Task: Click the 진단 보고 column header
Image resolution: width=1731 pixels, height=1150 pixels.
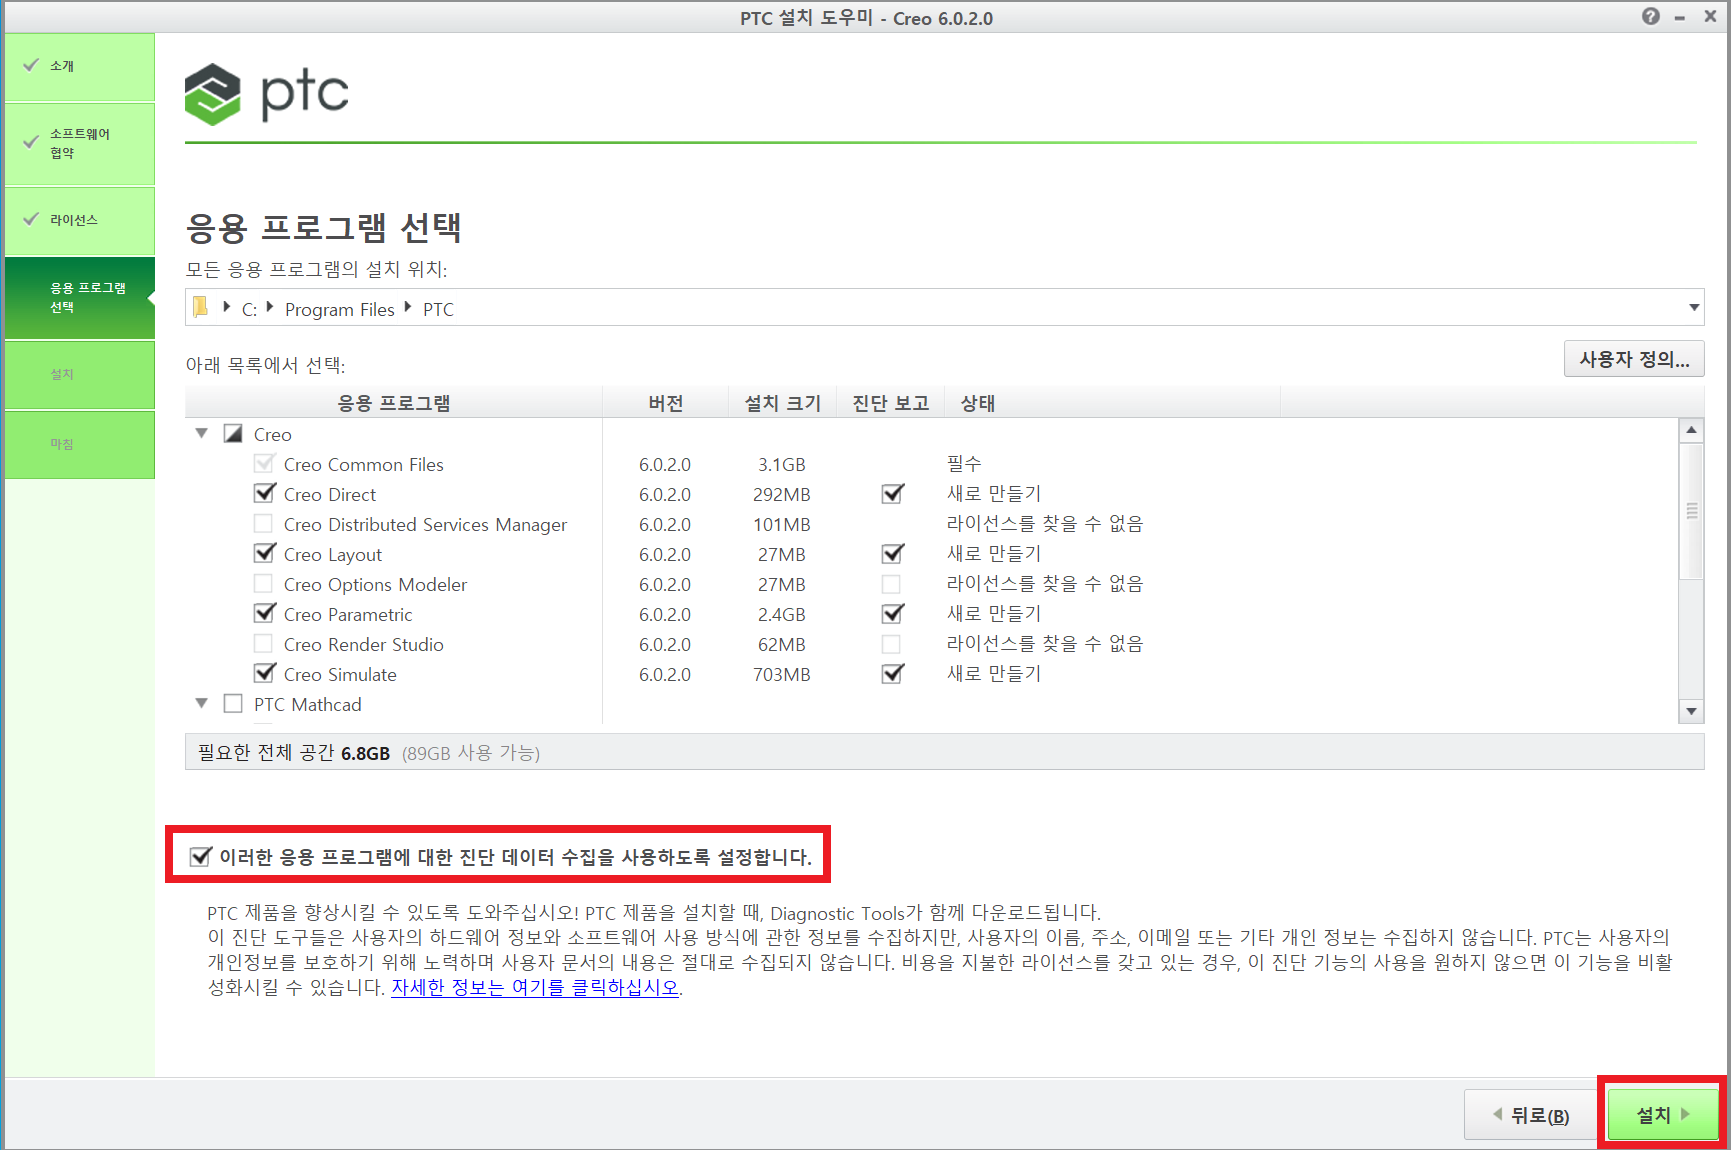Action: (x=891, y=403)
